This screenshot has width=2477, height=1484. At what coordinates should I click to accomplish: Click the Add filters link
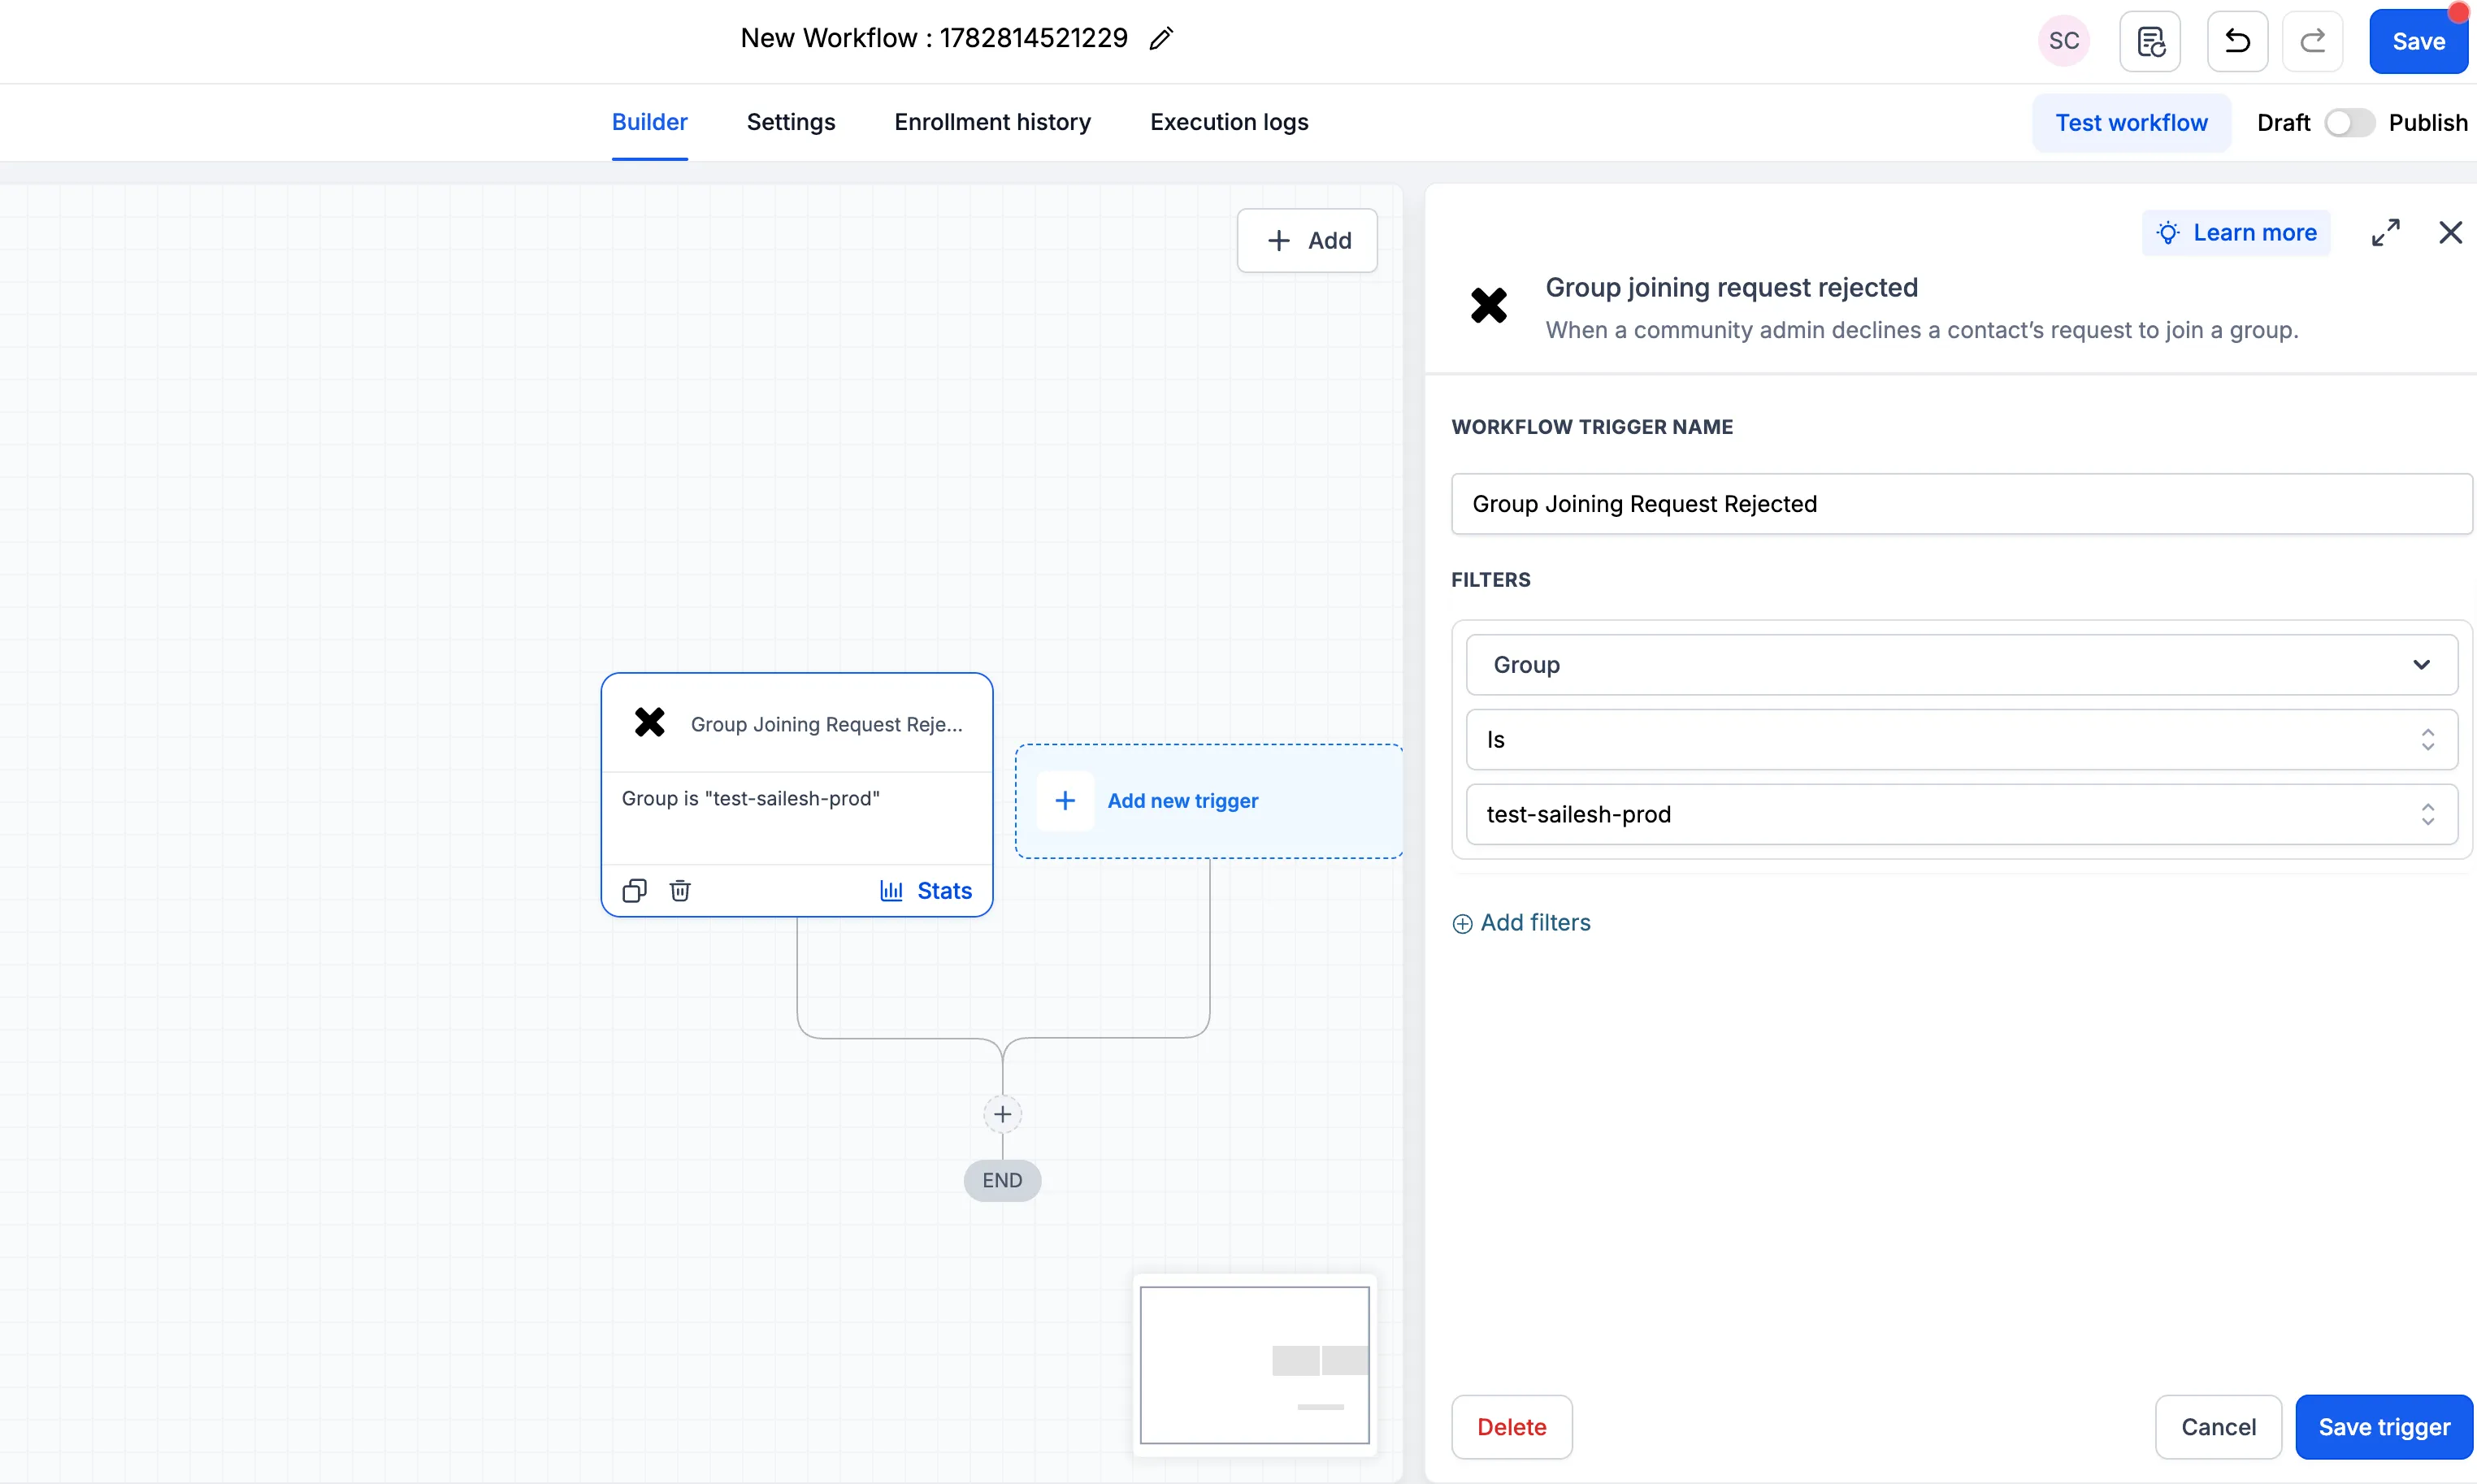[x=1521, y=922]
